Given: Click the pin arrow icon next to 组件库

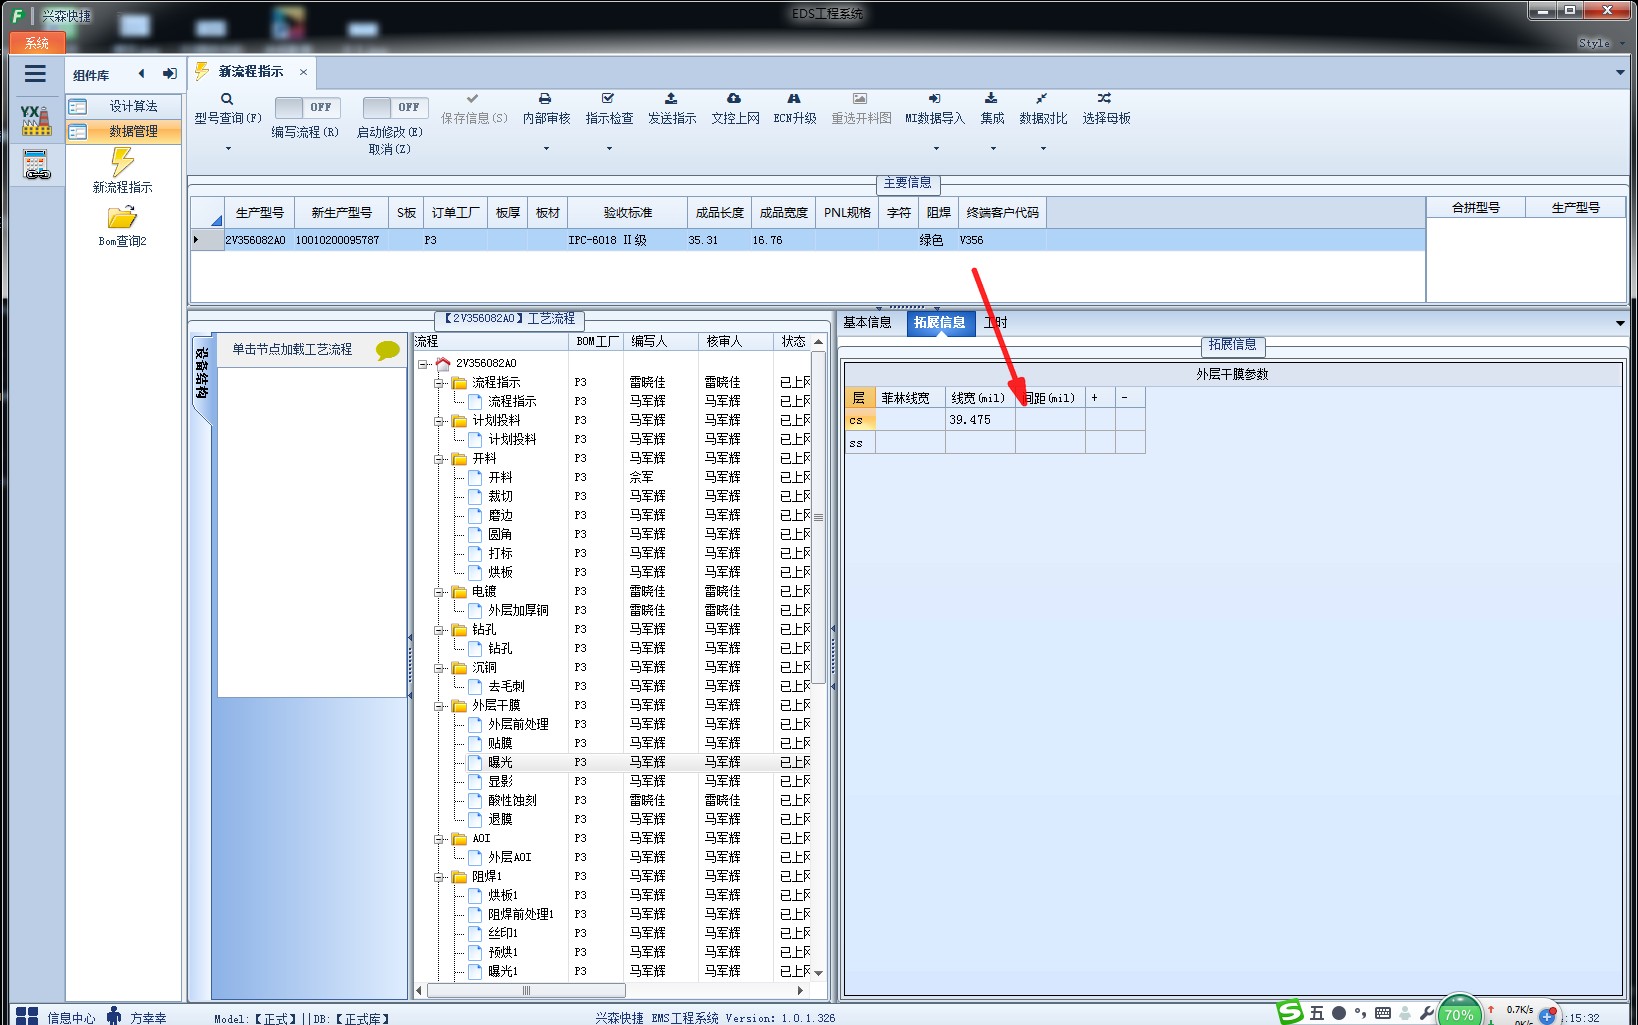Looking at the screenshot, I should tap(169, 74).
